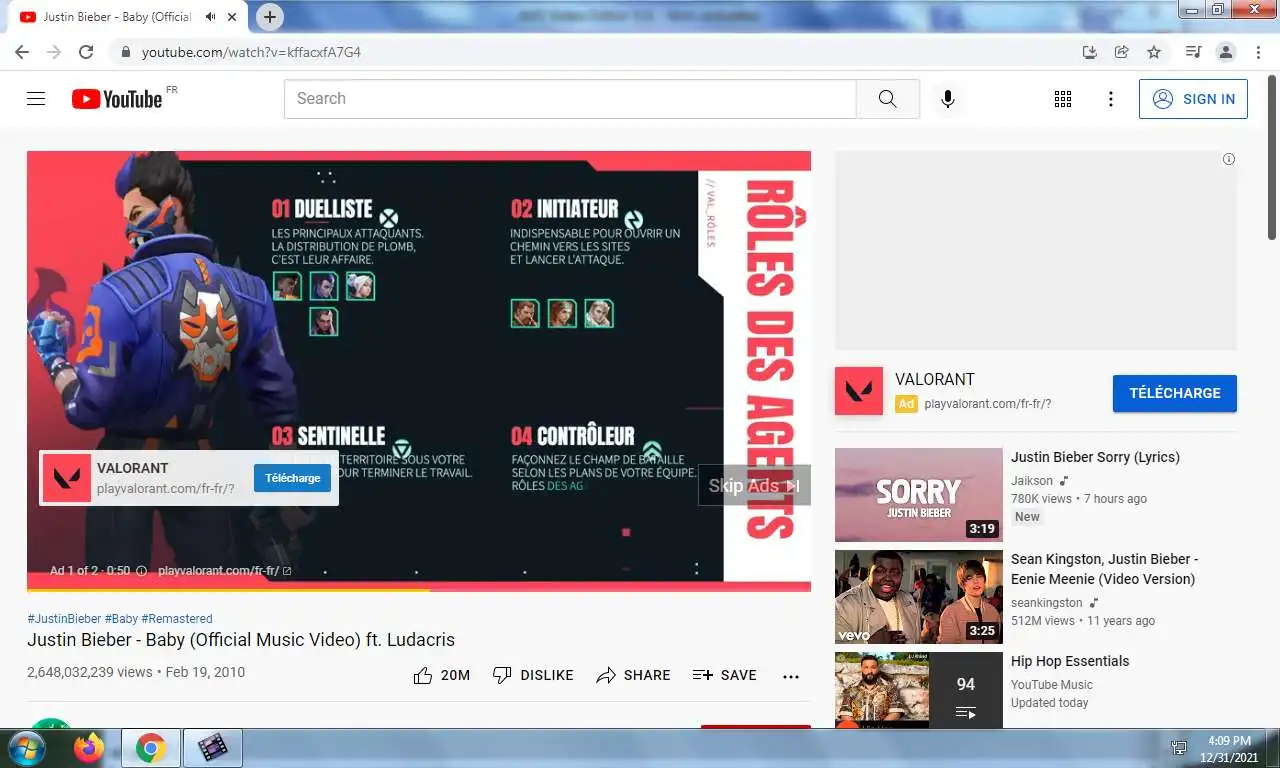Open Sean Kingston Eenie Meenie title
The height and width of the screenshot is (768, 1280).
(1105, 569)
